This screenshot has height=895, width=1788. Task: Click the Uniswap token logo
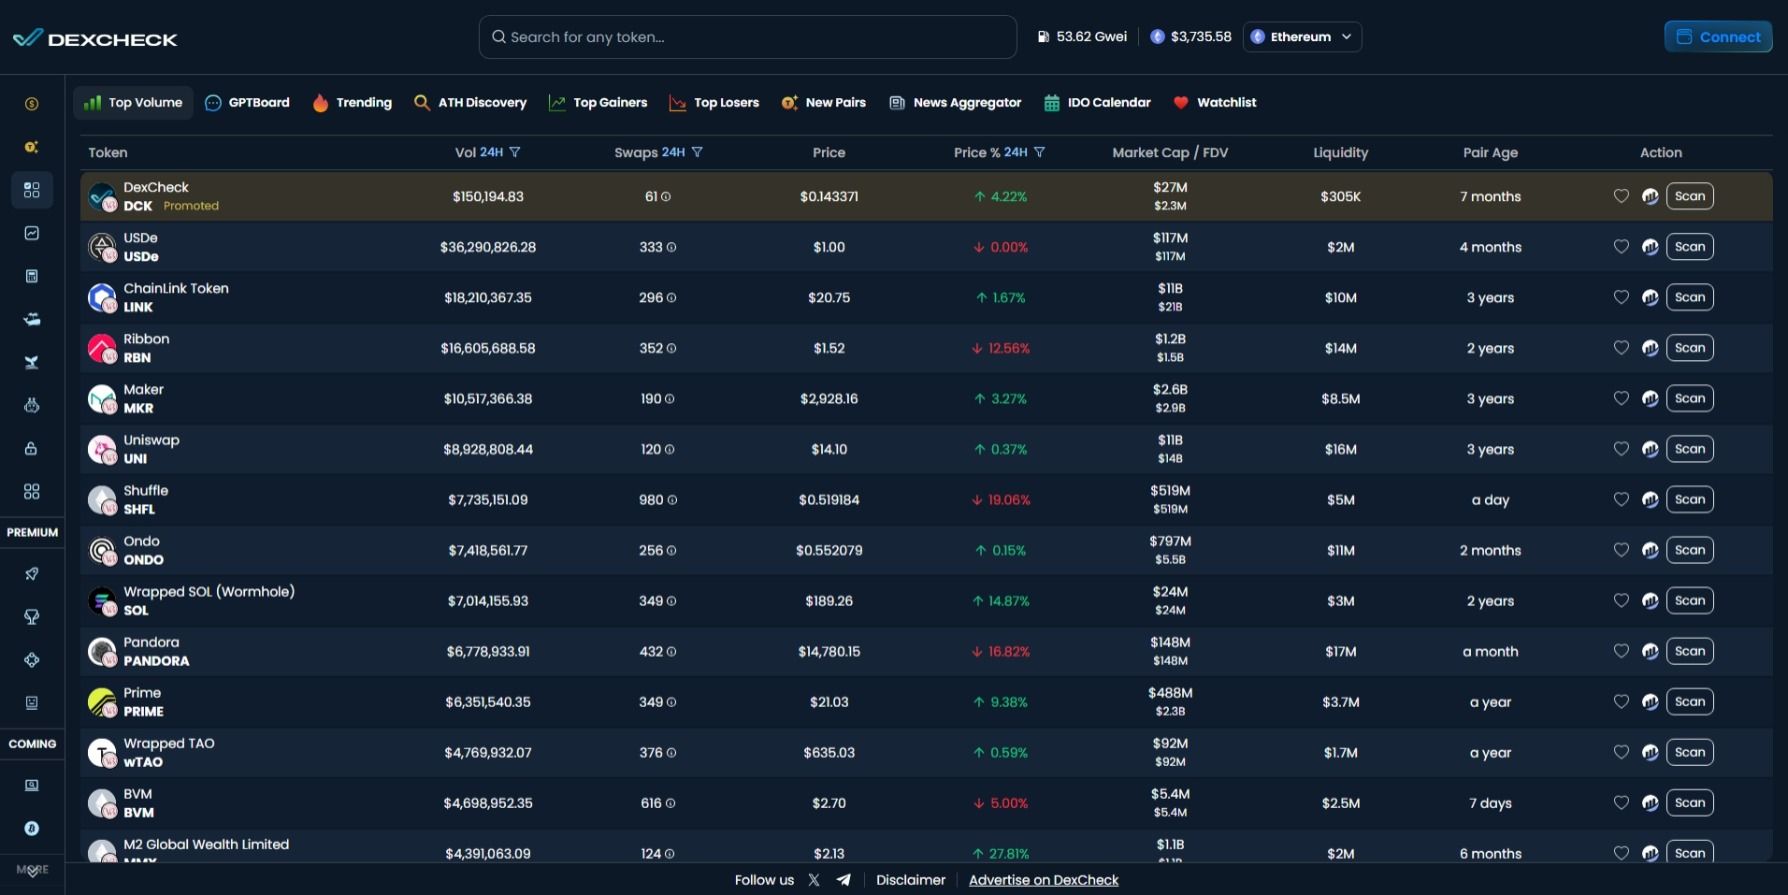pyautogui.click(x=102, y=449)
